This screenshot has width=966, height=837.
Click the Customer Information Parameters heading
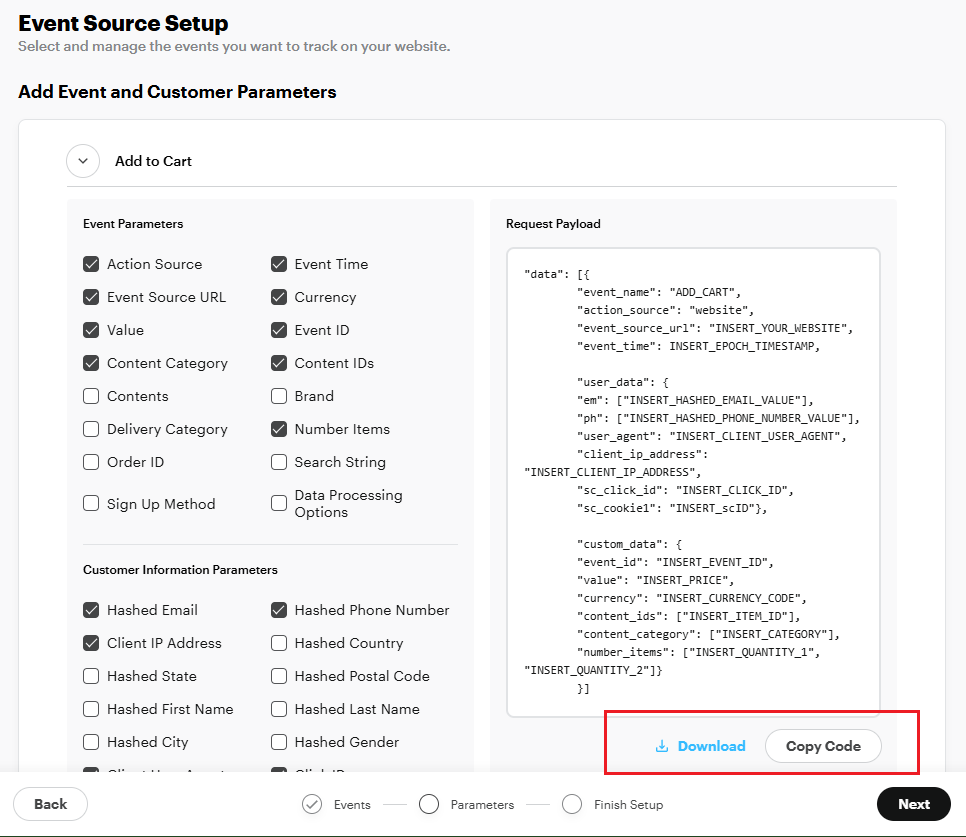point(181,570)
